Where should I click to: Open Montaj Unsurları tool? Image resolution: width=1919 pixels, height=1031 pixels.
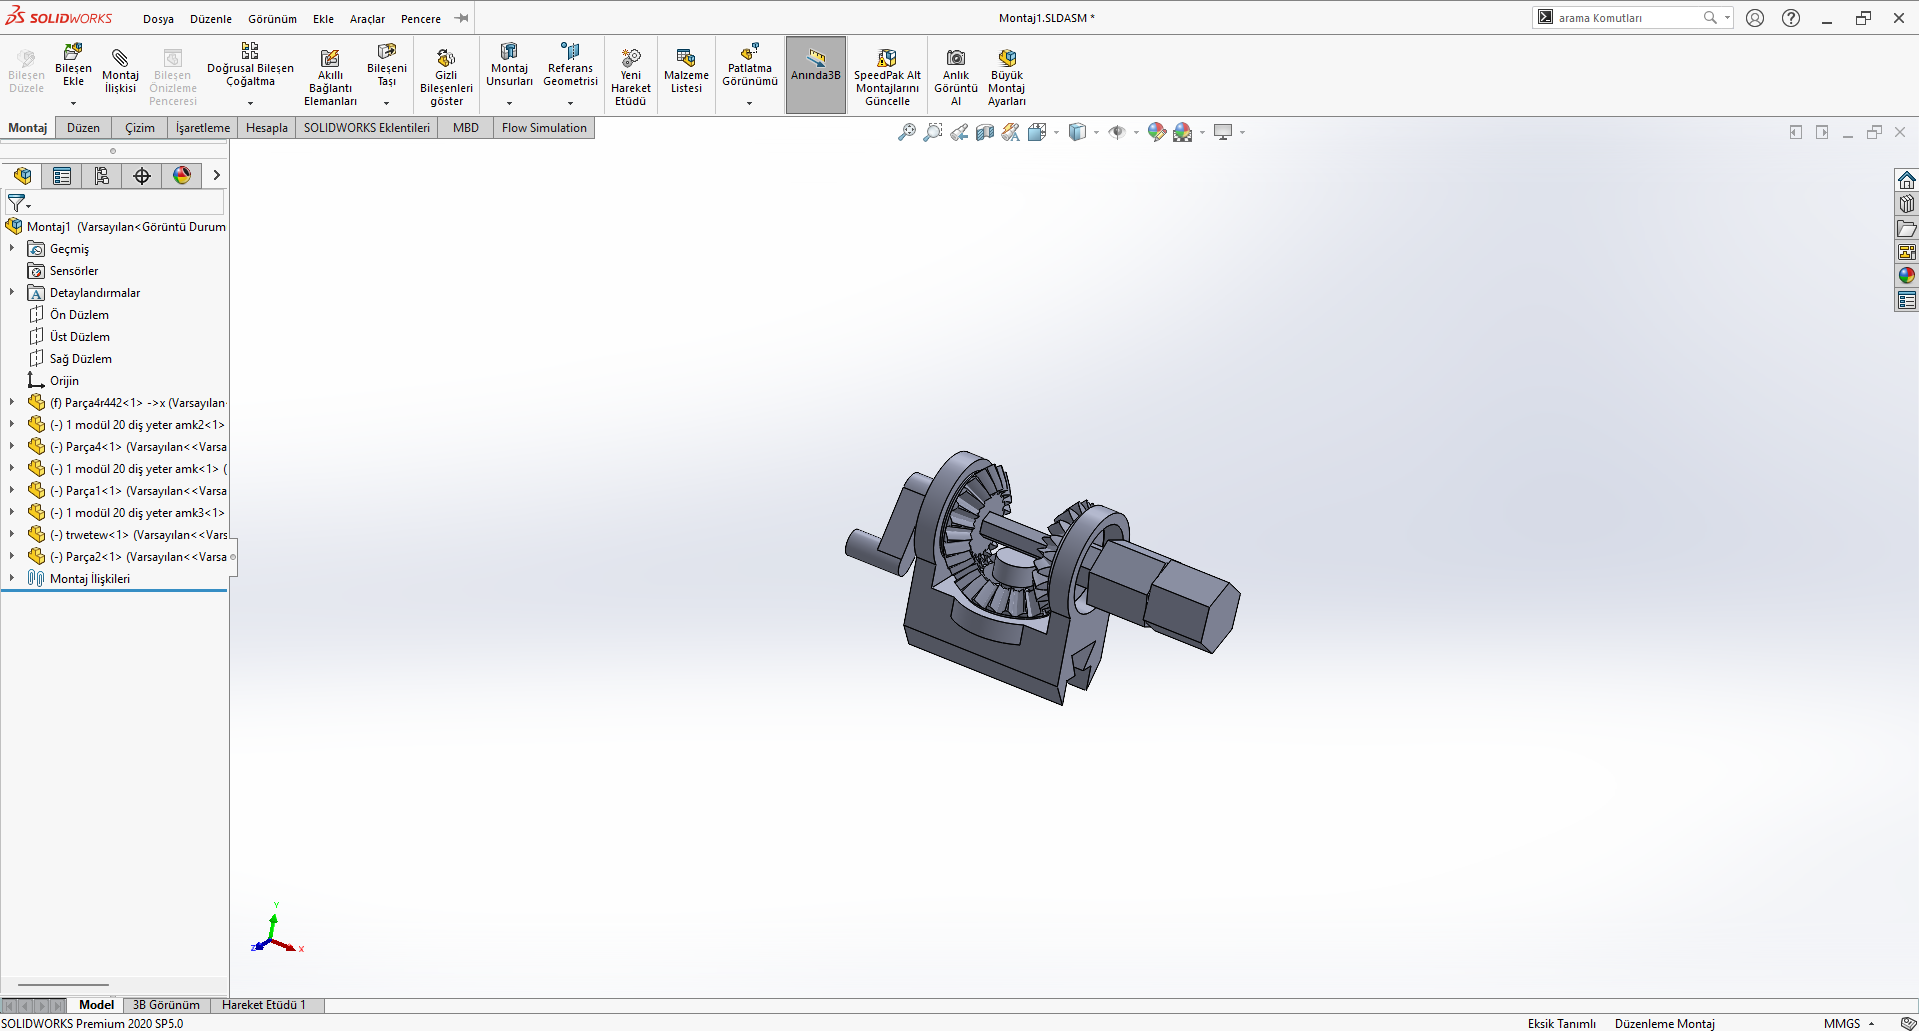[x=509, y=66]
